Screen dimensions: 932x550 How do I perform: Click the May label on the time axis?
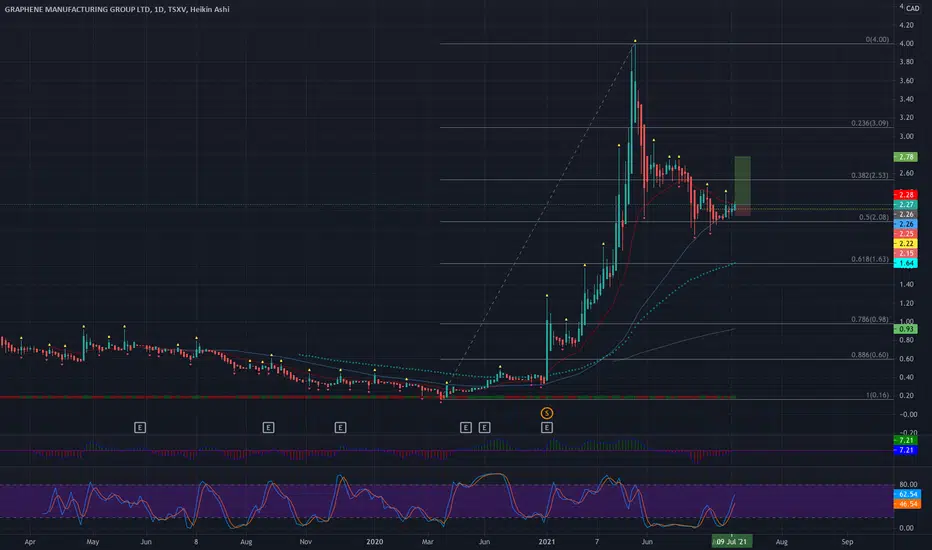click(x=92, y=542)
